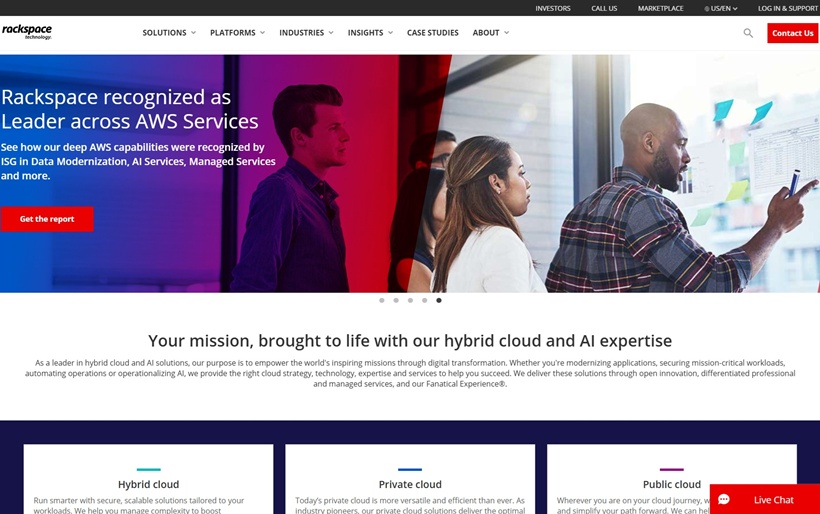Open the Industries nav item
This screenshot has width=820, height=514.
[x=302, y=32]
